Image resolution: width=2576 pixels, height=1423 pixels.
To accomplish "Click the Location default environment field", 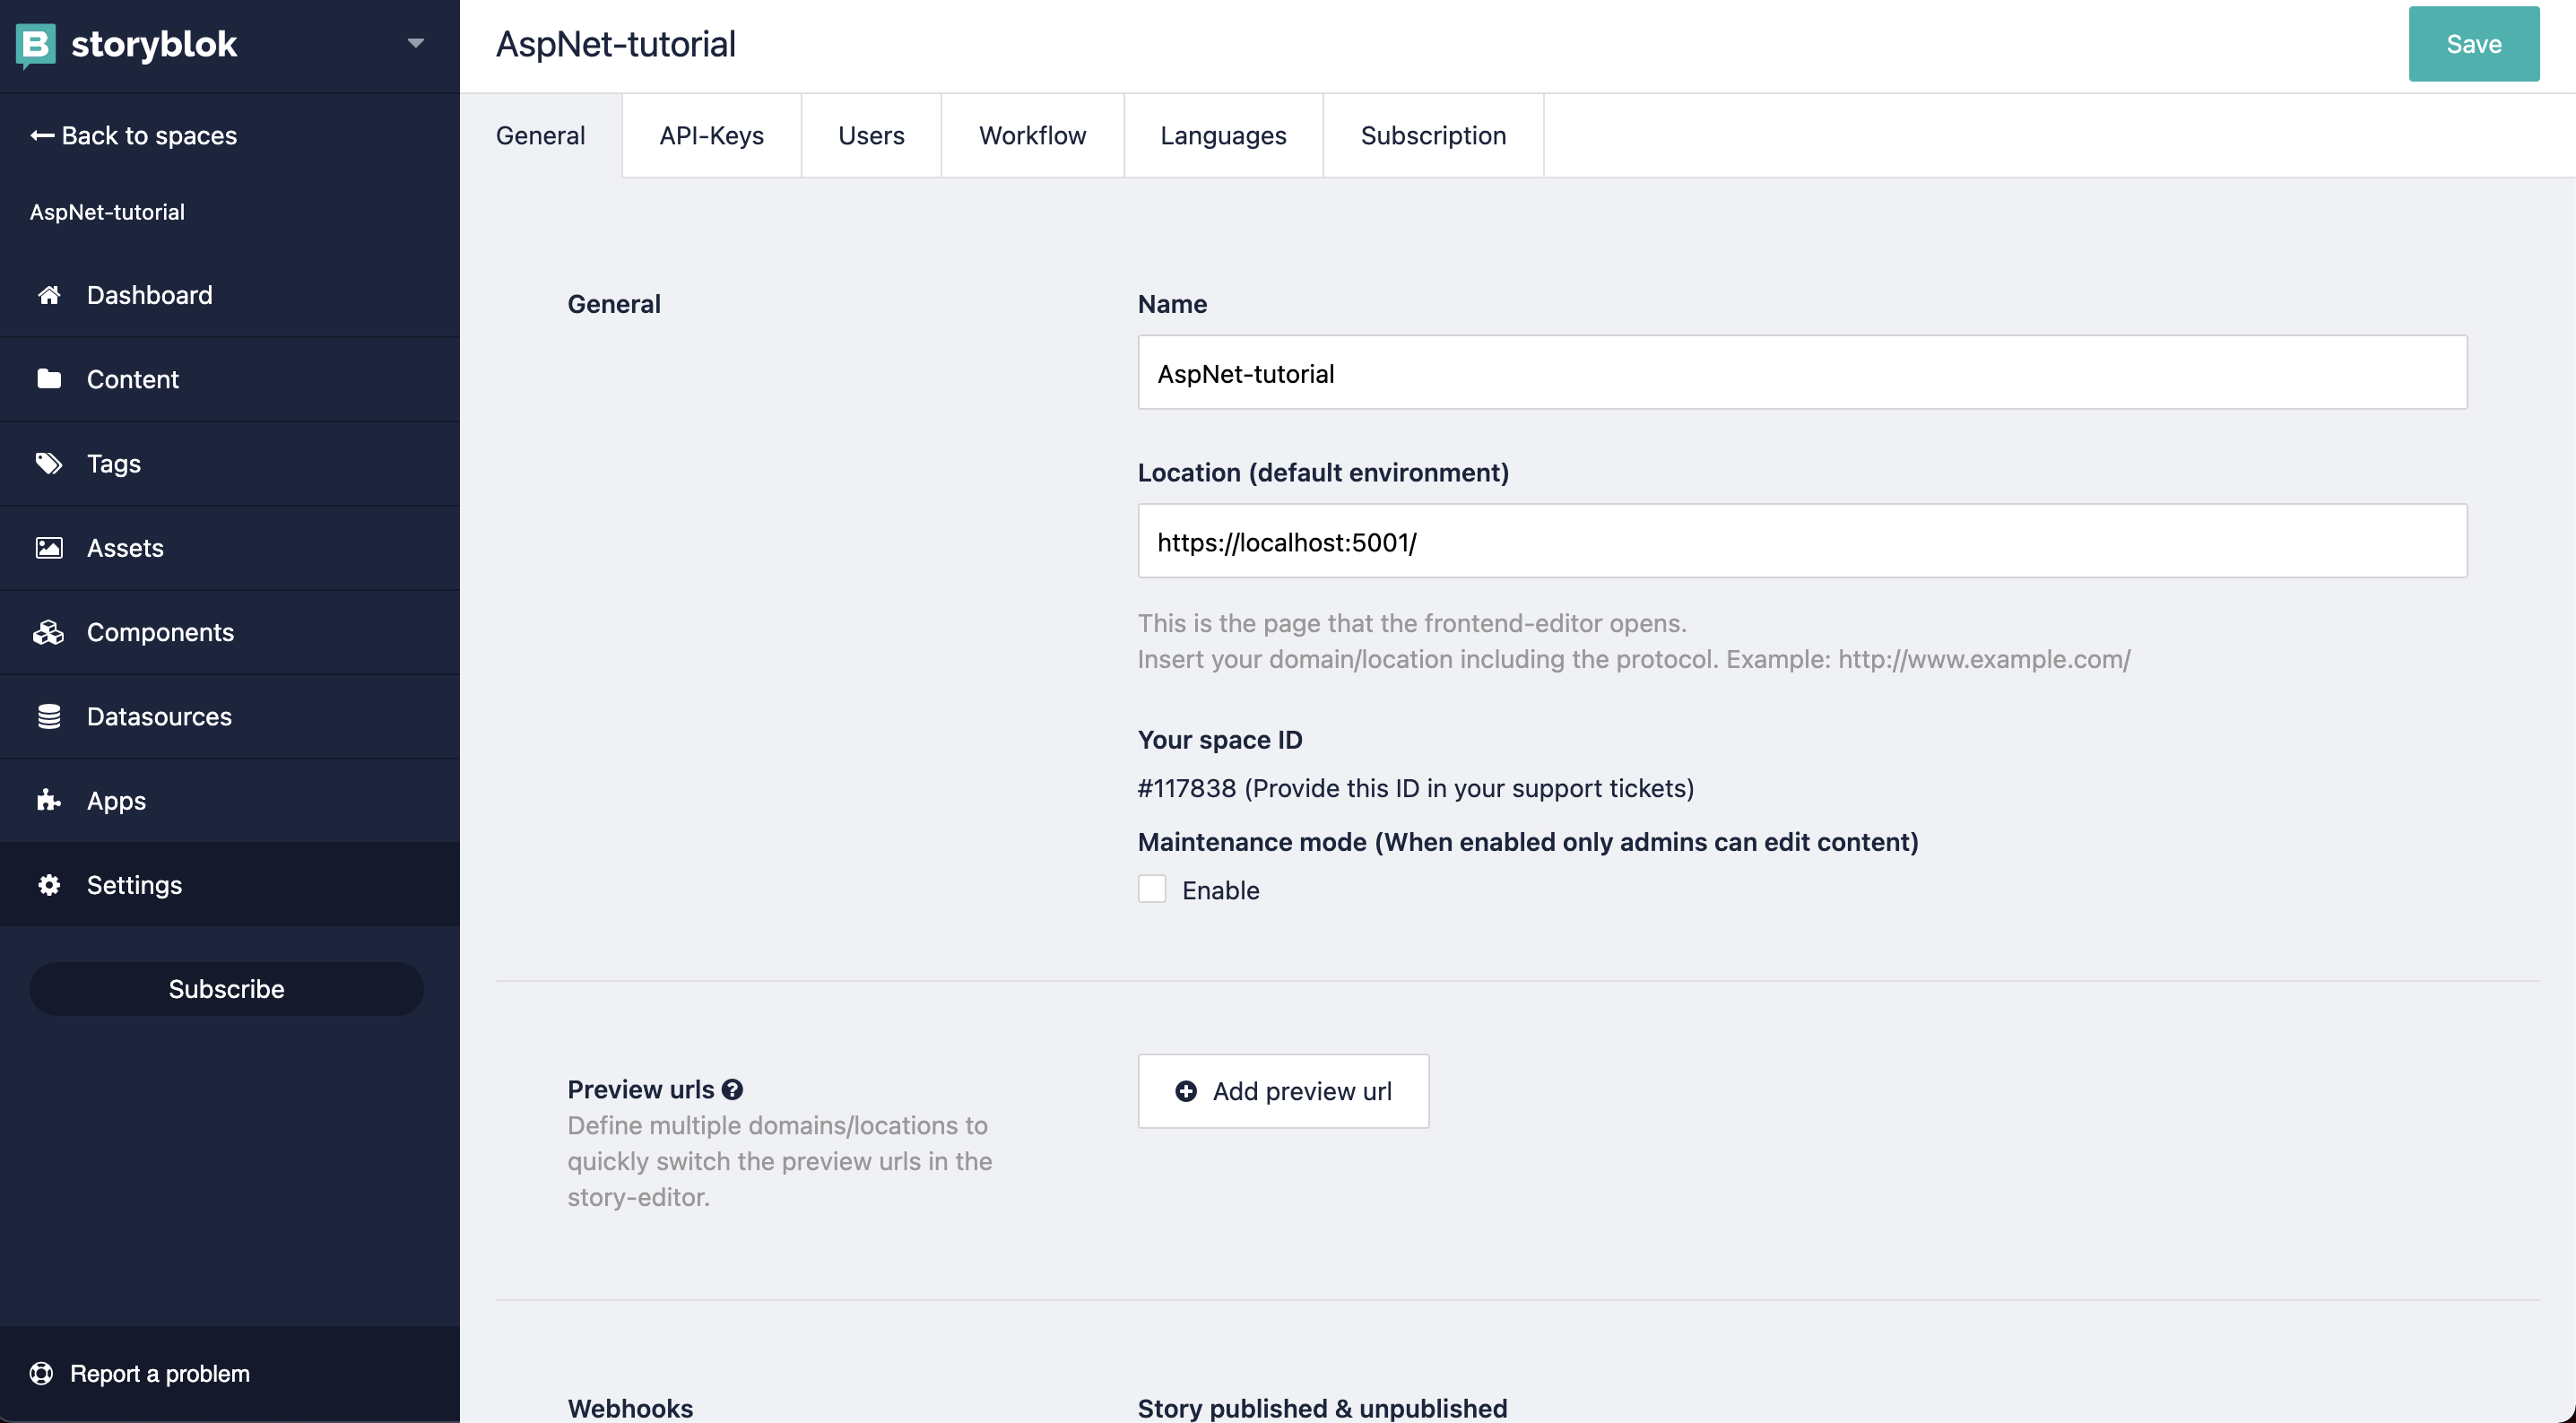I will 1803,541.
